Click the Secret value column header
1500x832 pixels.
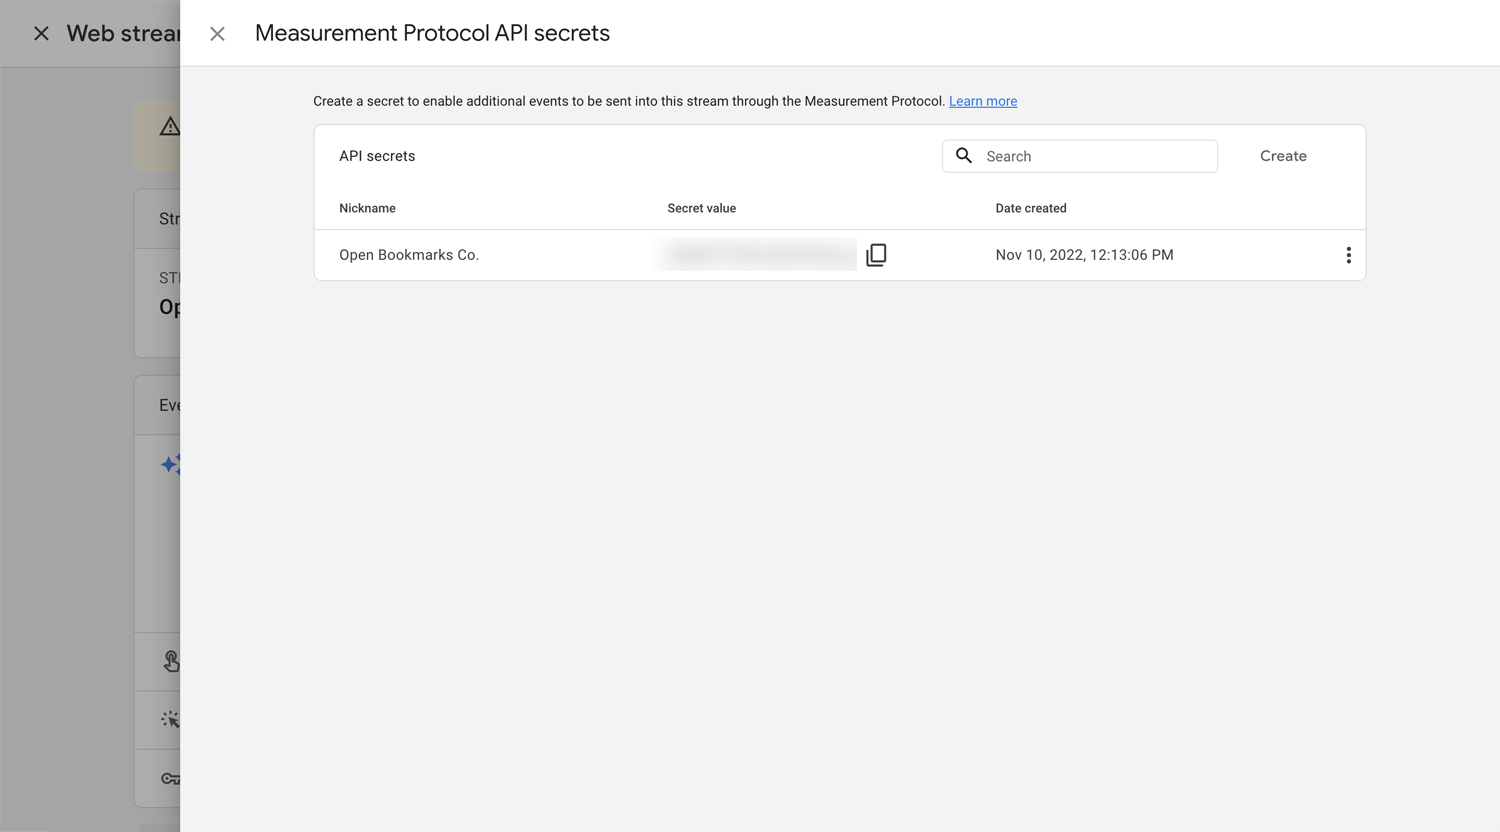701,208
